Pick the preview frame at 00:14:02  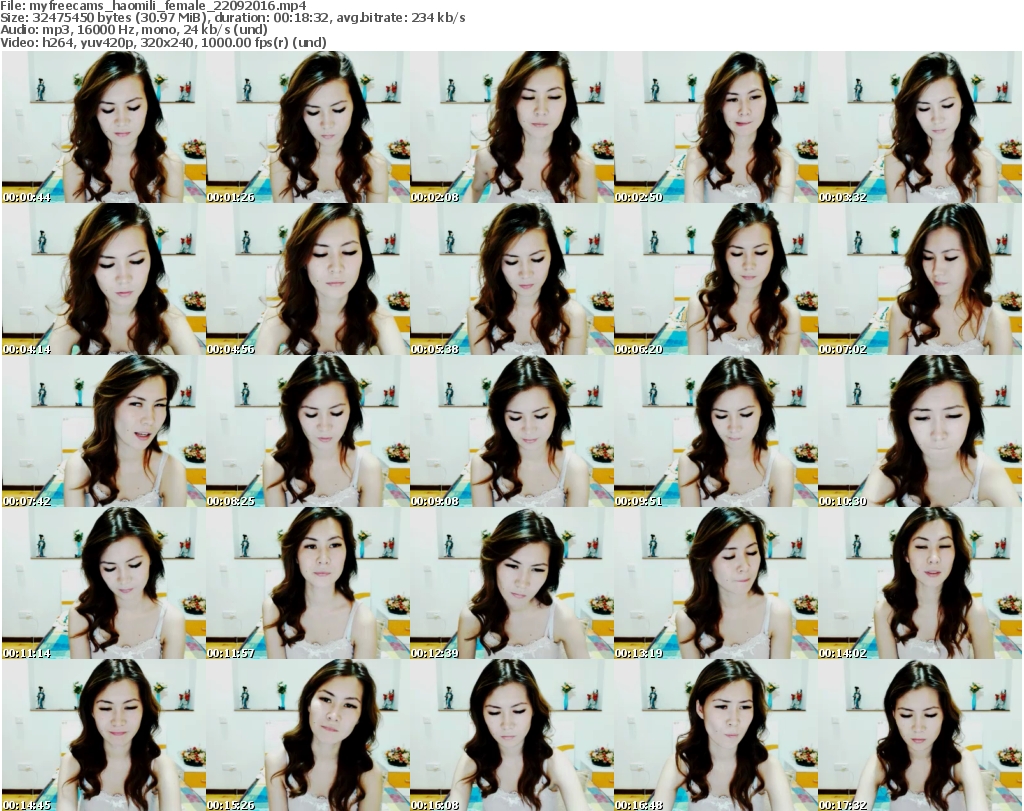coord(920,583)
